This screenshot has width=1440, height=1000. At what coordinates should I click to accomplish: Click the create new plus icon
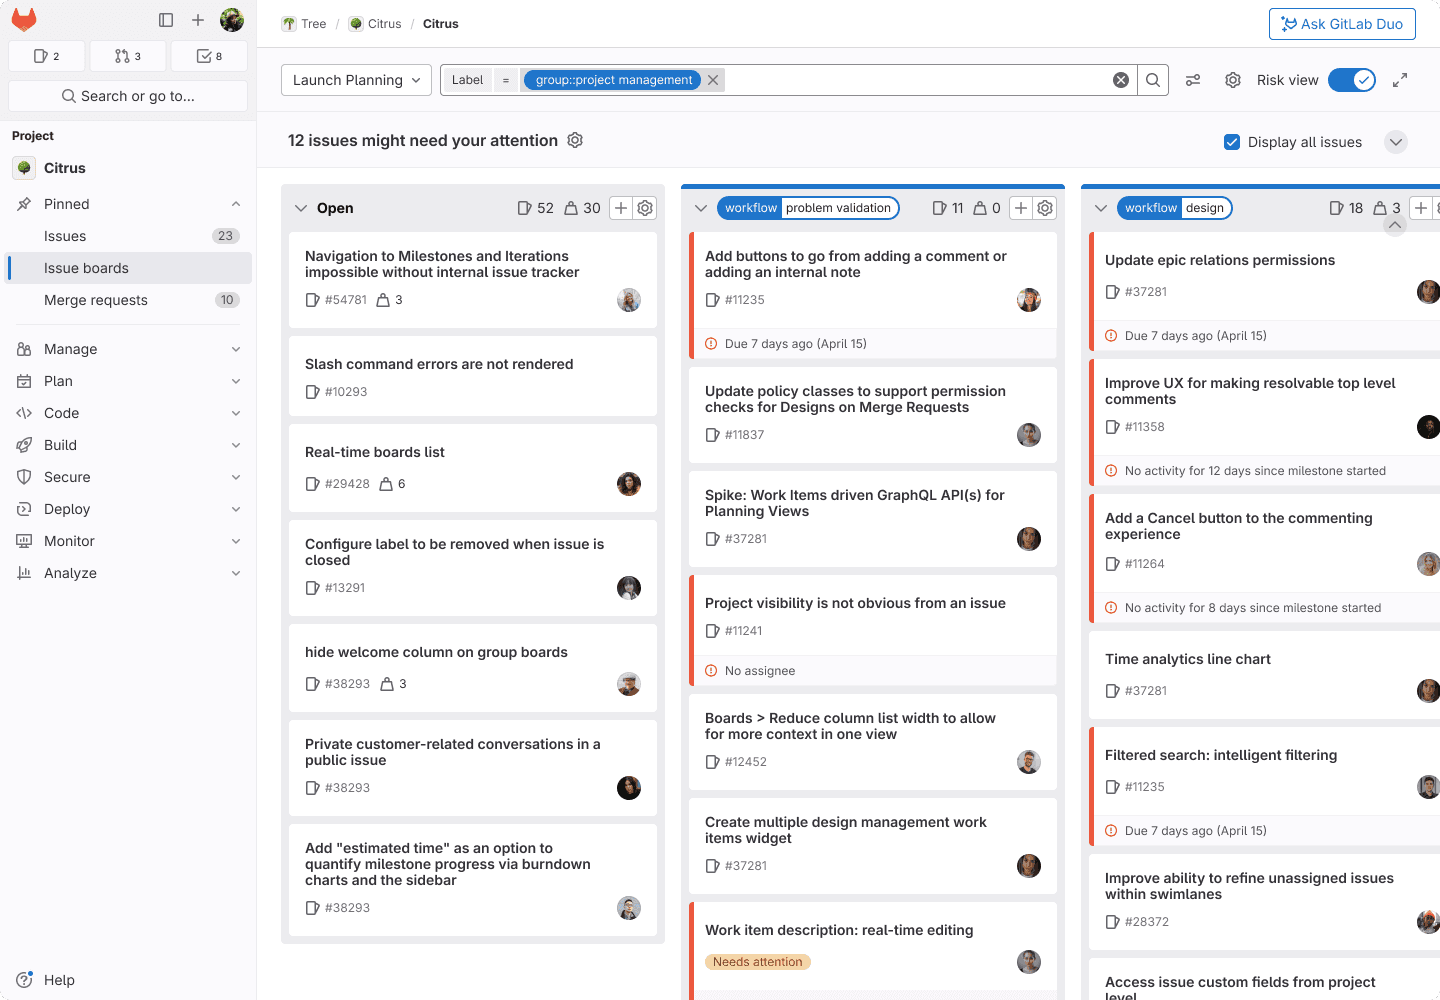click(x=198, y=20)
